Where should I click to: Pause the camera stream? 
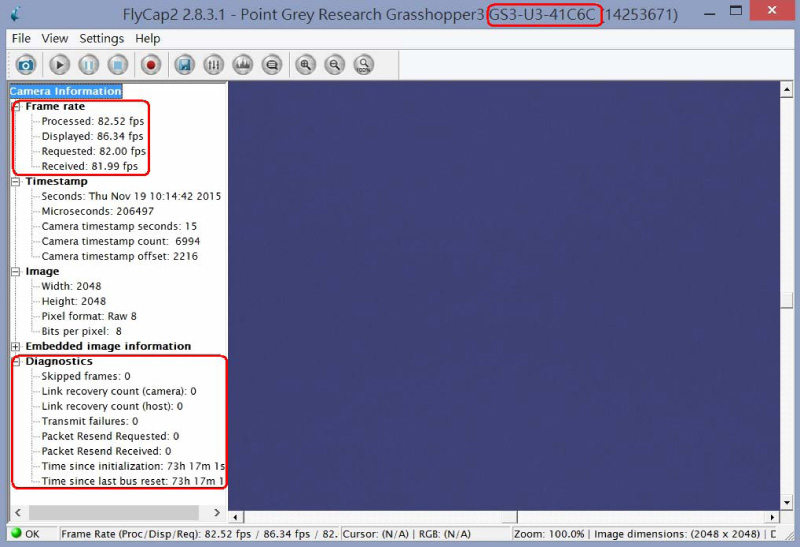pyautogui.click(x=89, y=65)
